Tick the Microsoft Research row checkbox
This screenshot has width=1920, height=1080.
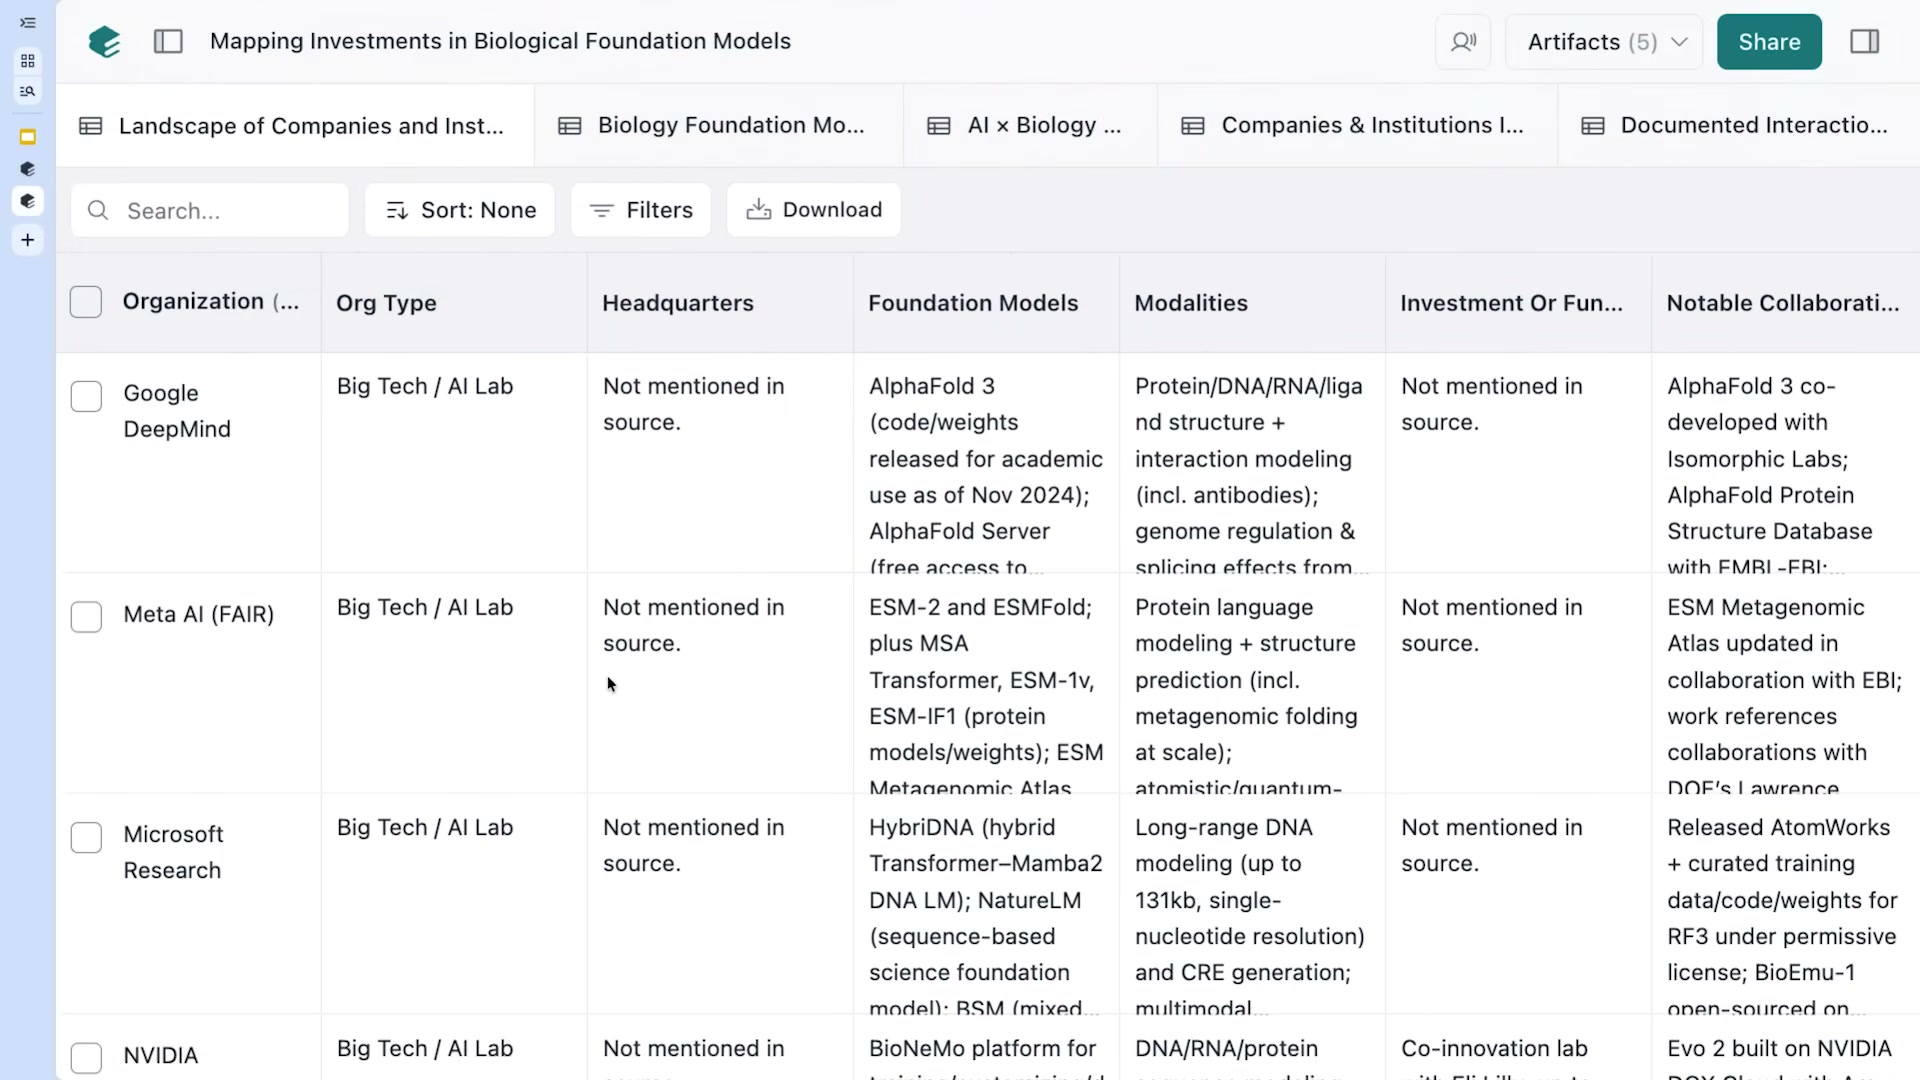click(86, 837)
